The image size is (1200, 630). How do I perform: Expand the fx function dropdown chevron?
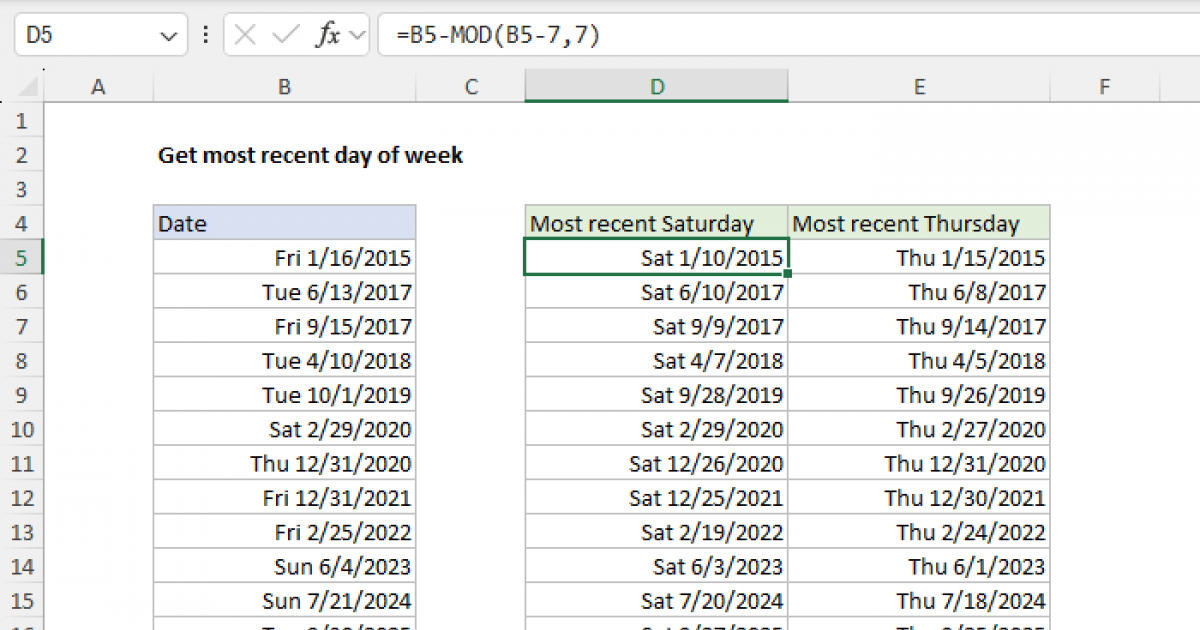tap(358, 37)
